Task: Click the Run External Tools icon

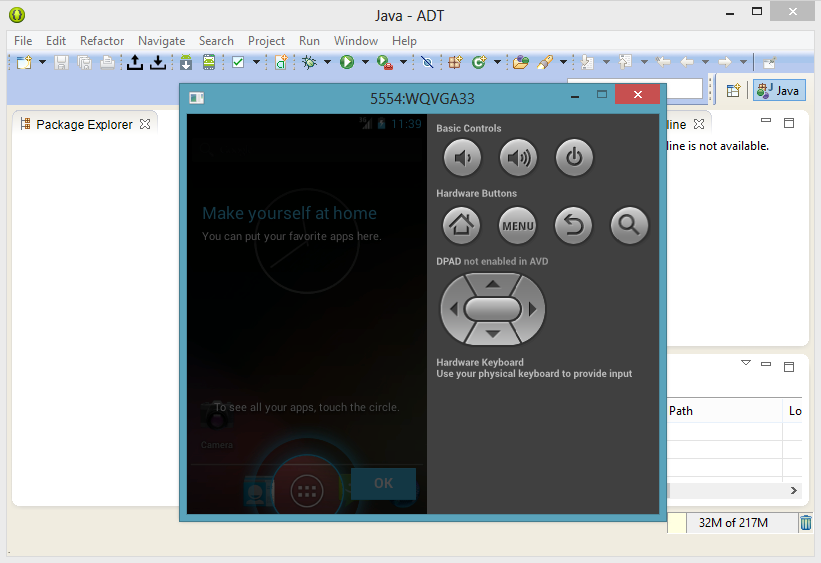Action: [385, 63]
